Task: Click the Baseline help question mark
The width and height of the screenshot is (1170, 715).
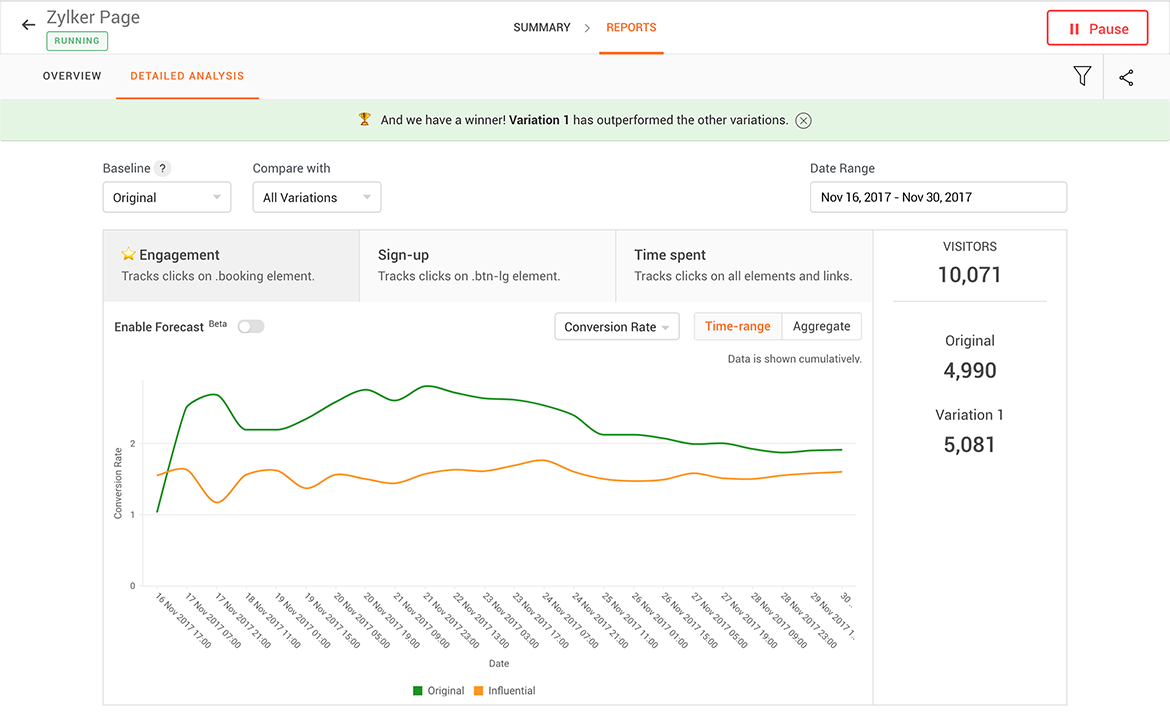Action: pos(163,168)
